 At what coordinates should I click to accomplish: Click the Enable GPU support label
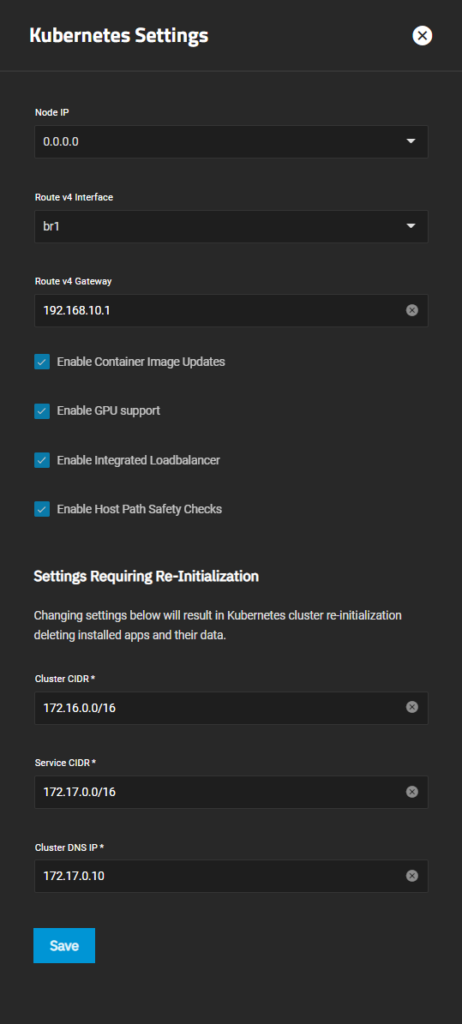point(108,411)
